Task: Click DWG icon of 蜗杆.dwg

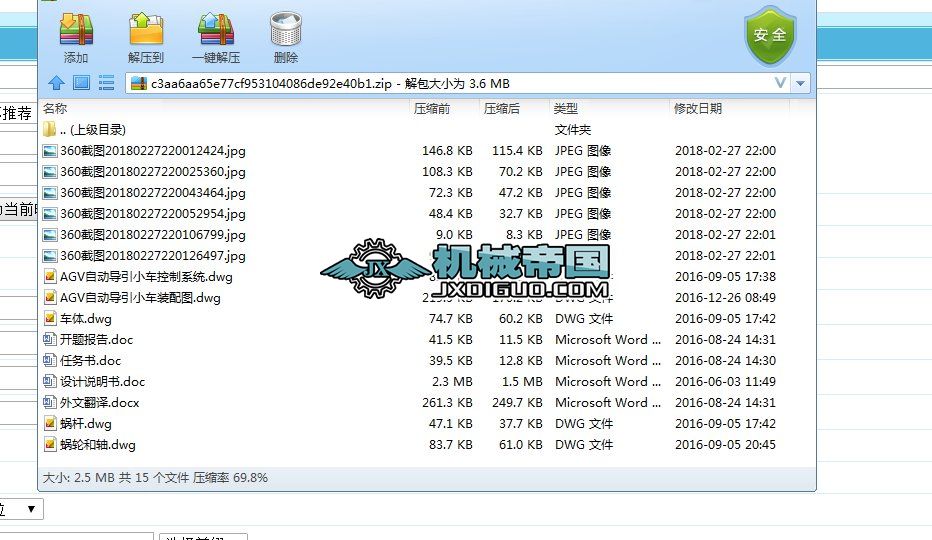Action: click(50, 423)
